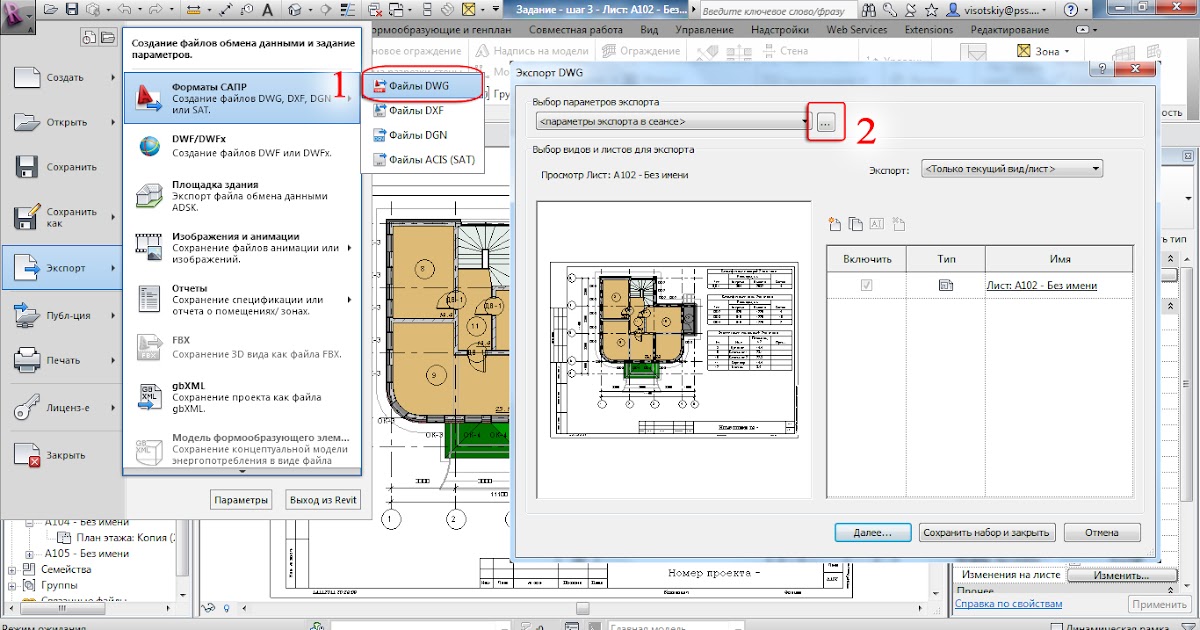Viewport: 1200px width, 630px height.
Task: Open the export setup selection dropdown
Action: (x=672, y=122)
